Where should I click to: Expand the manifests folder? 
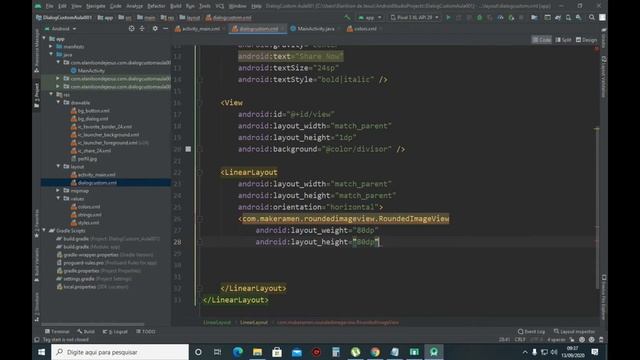point(51,47)
